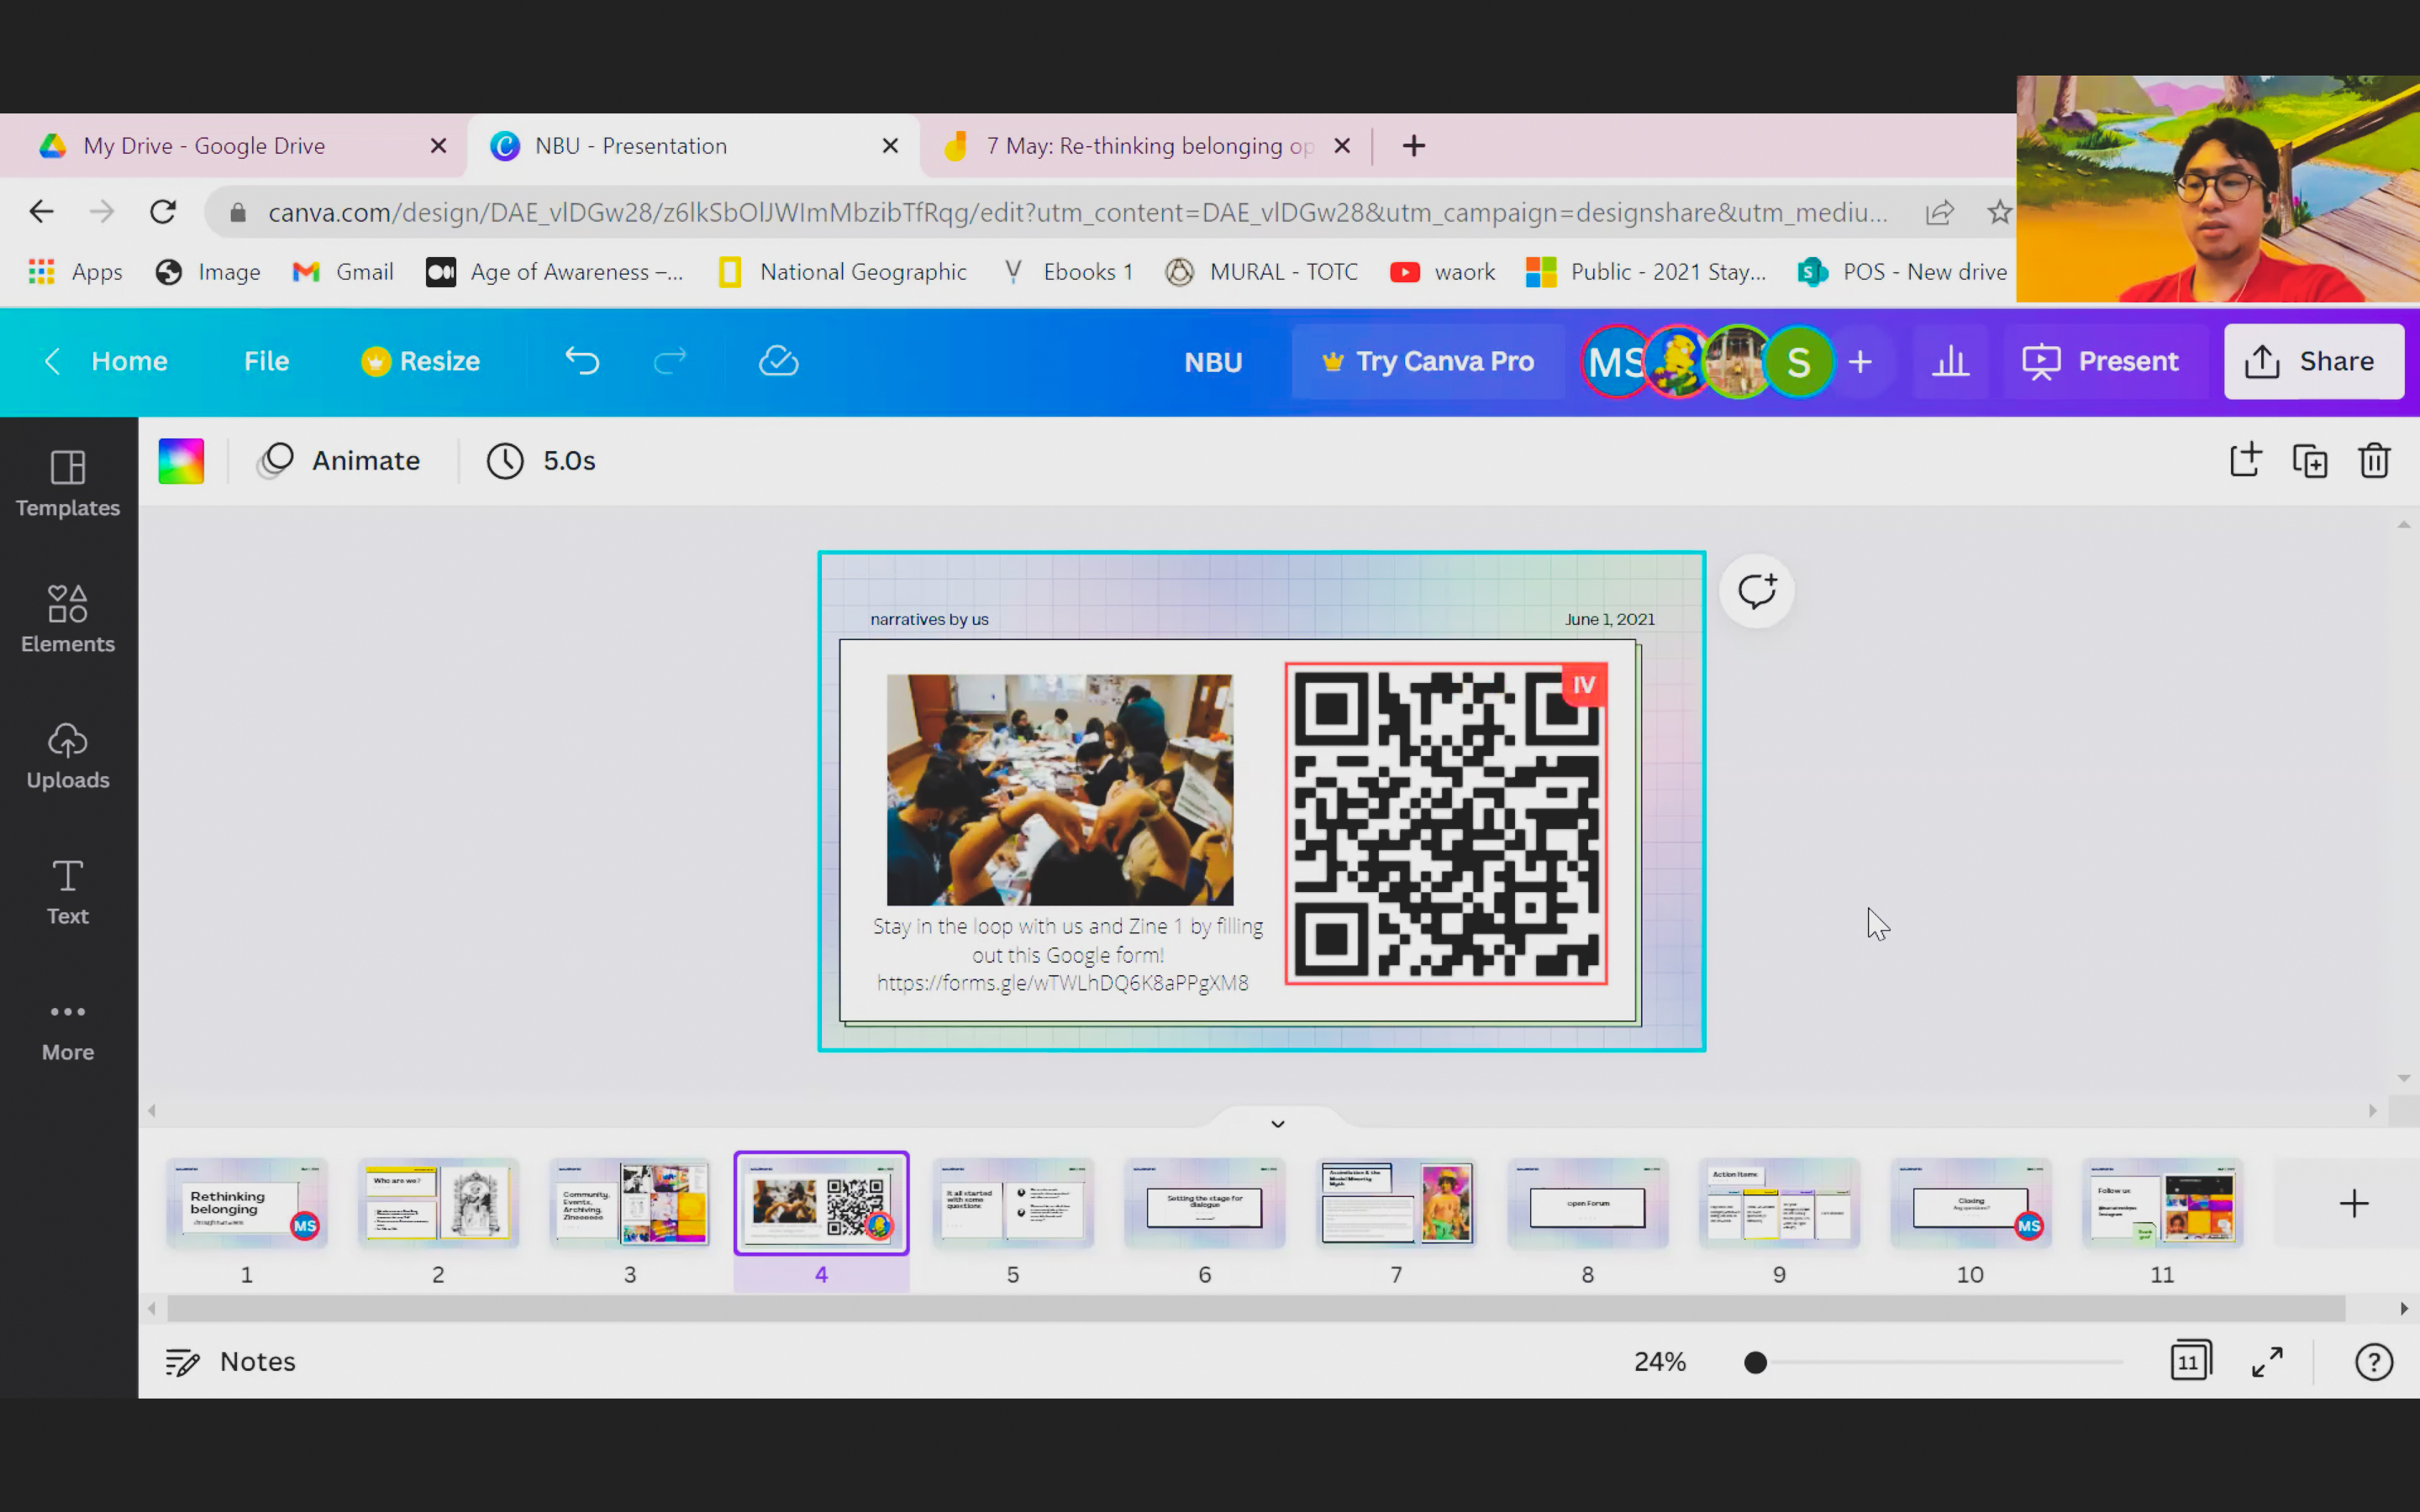Click the Share button
The width and height of the screenshot is (2420, 1512).
[x=2313, y=361]
